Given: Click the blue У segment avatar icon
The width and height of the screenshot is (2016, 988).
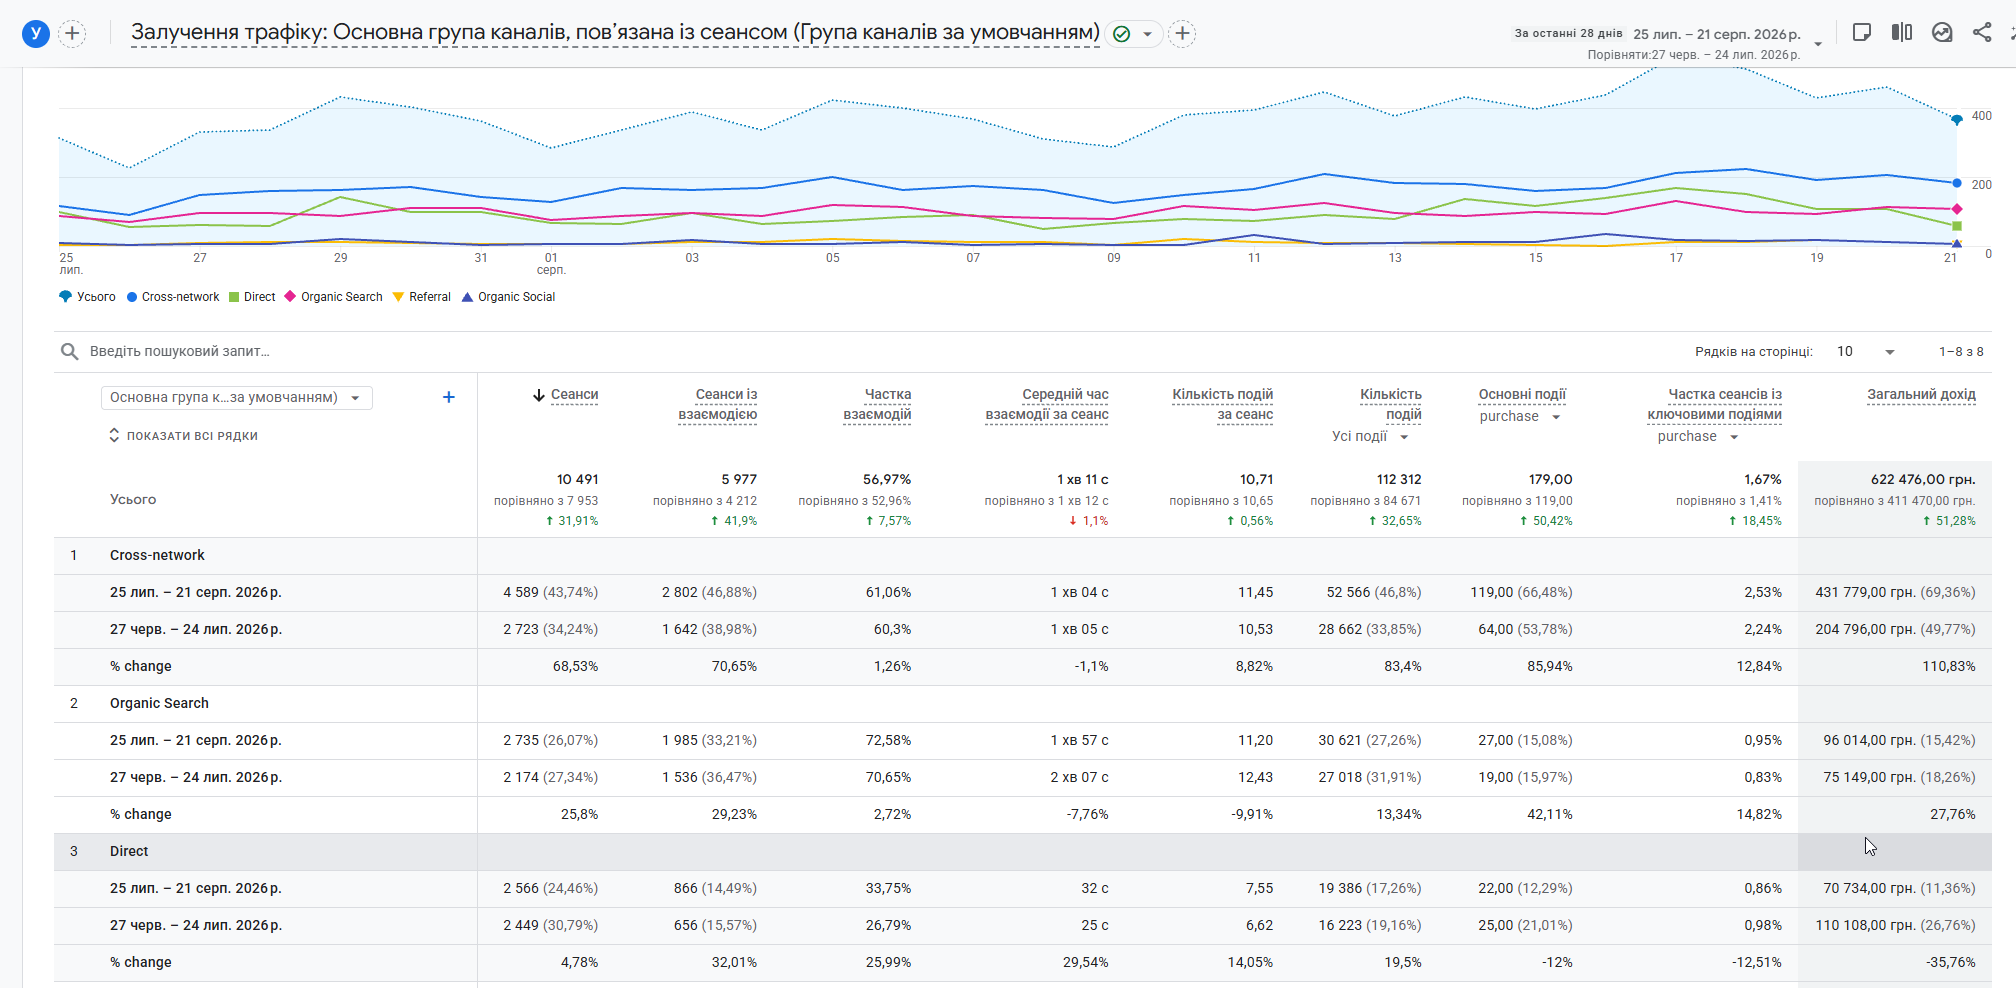Looking at the screenshot, I should coord(36,34).
